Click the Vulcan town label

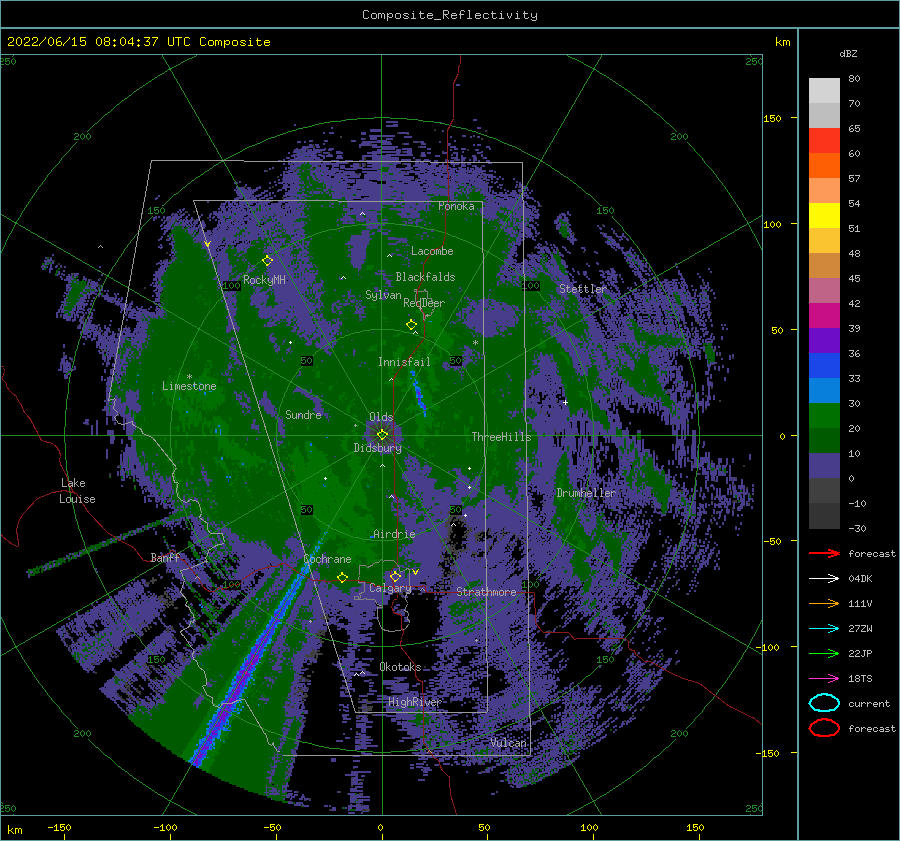pos(508,743)
